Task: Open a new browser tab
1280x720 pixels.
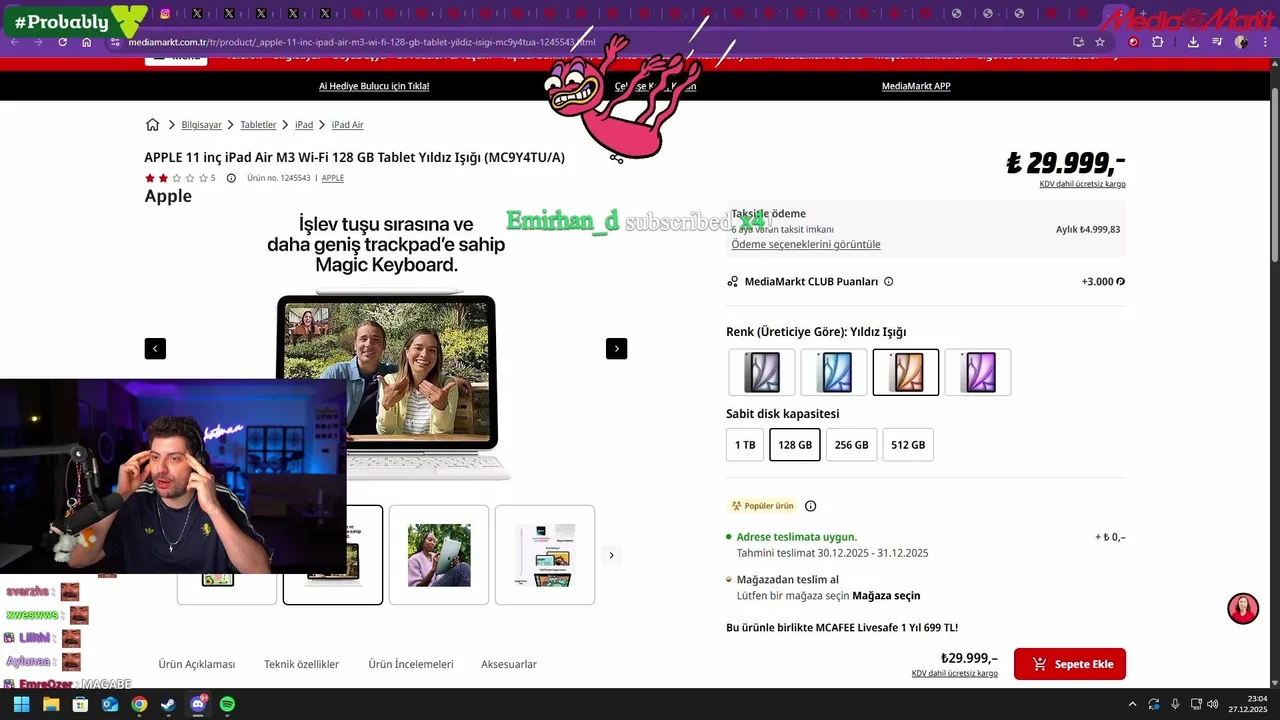Action: click(1143, 14)
